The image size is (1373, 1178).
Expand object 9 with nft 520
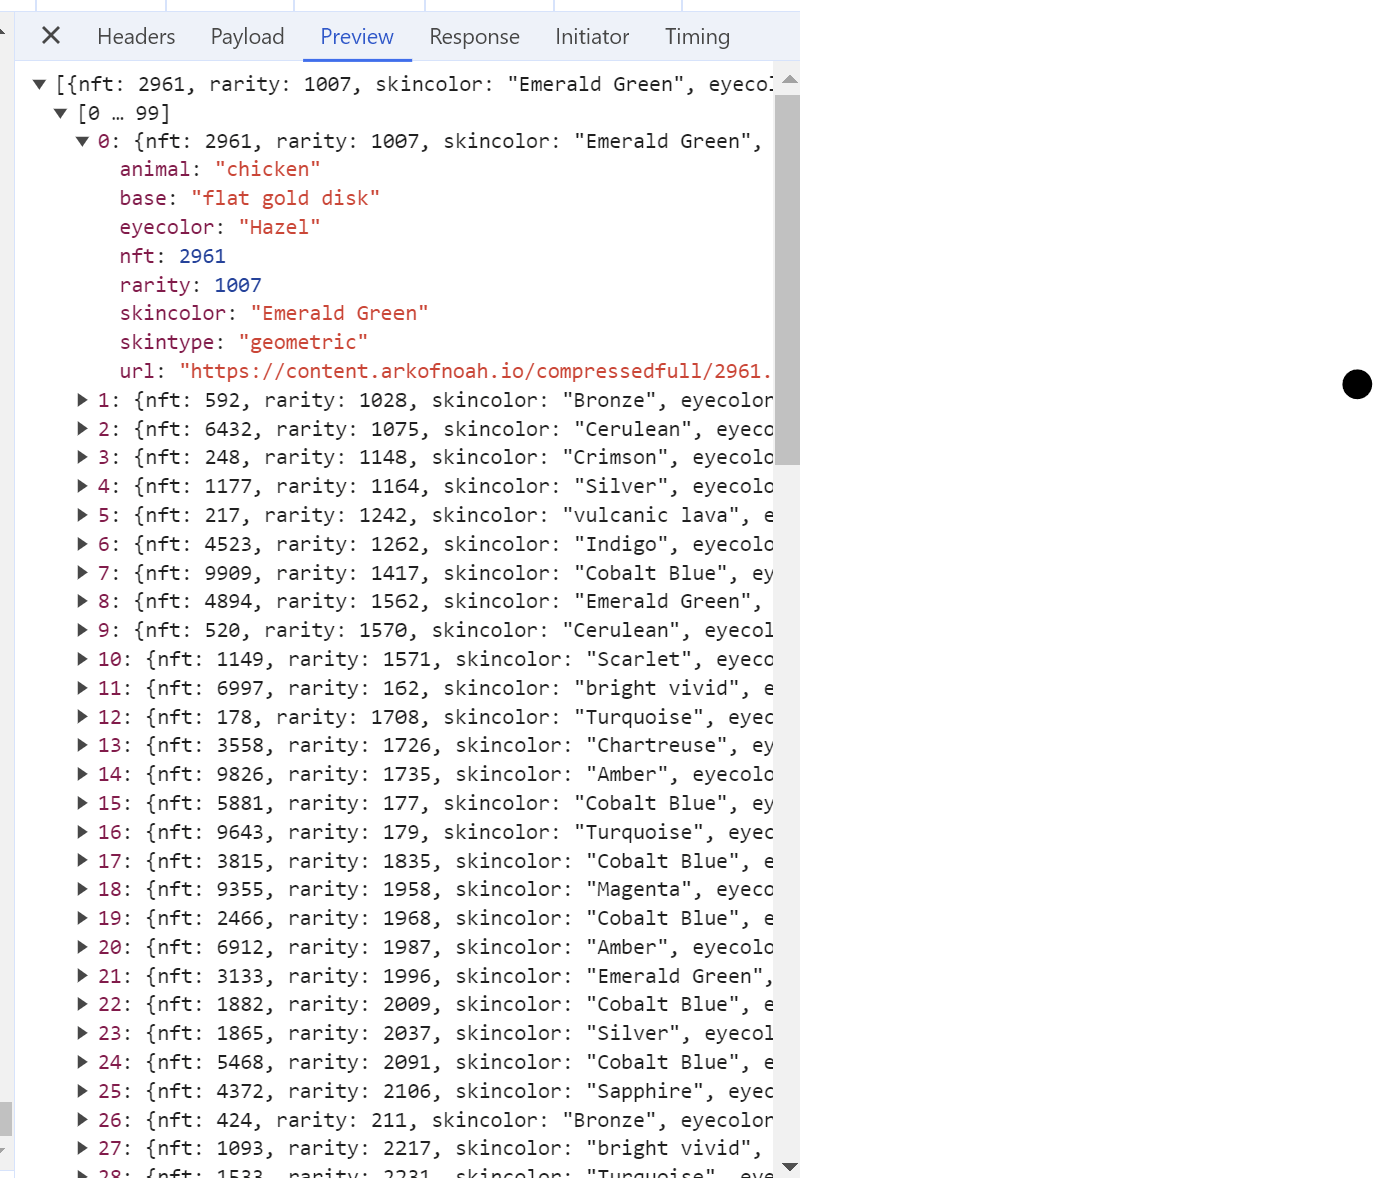coord(83,630)
